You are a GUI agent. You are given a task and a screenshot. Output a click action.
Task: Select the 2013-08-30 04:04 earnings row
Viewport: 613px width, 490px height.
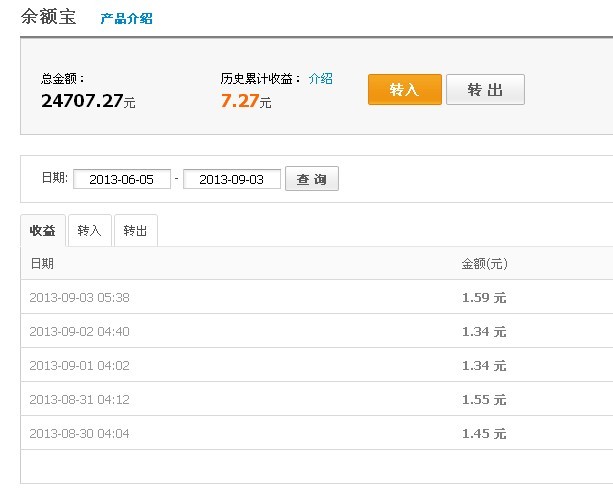[x=317, y=433]
